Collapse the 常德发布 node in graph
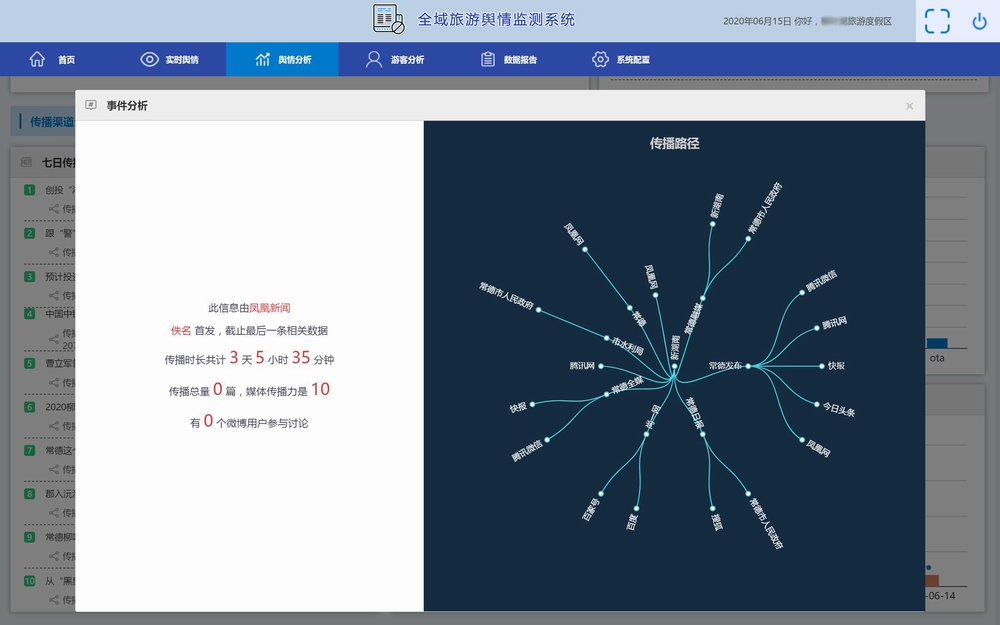 pyautogui.click(x=748, y=366)
